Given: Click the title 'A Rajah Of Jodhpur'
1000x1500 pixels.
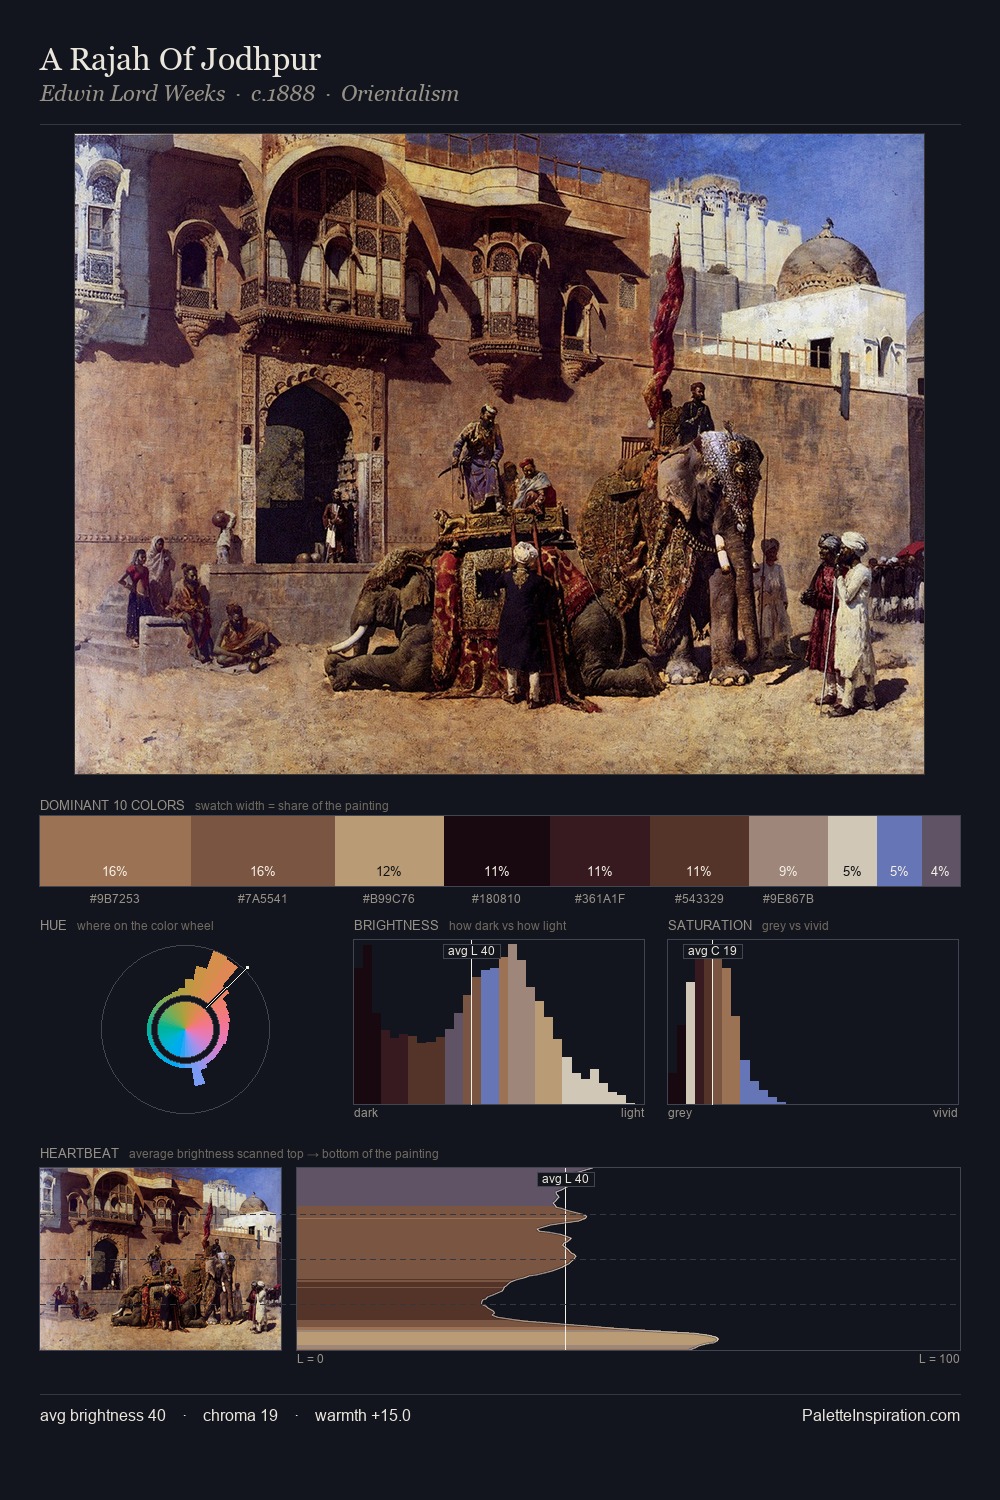Looking at the screenshot, I should click(180, 59).
